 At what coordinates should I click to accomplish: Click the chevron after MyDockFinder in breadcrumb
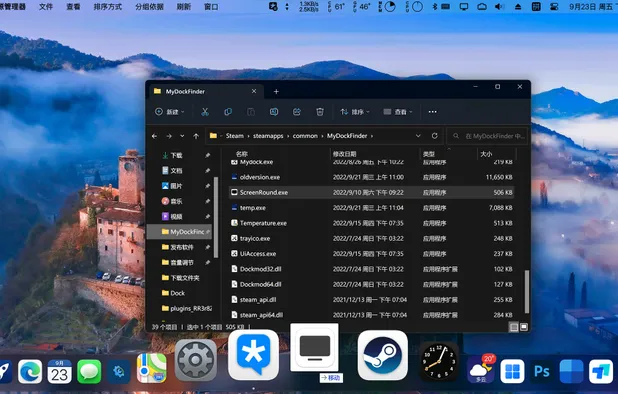tap(372, 136)
